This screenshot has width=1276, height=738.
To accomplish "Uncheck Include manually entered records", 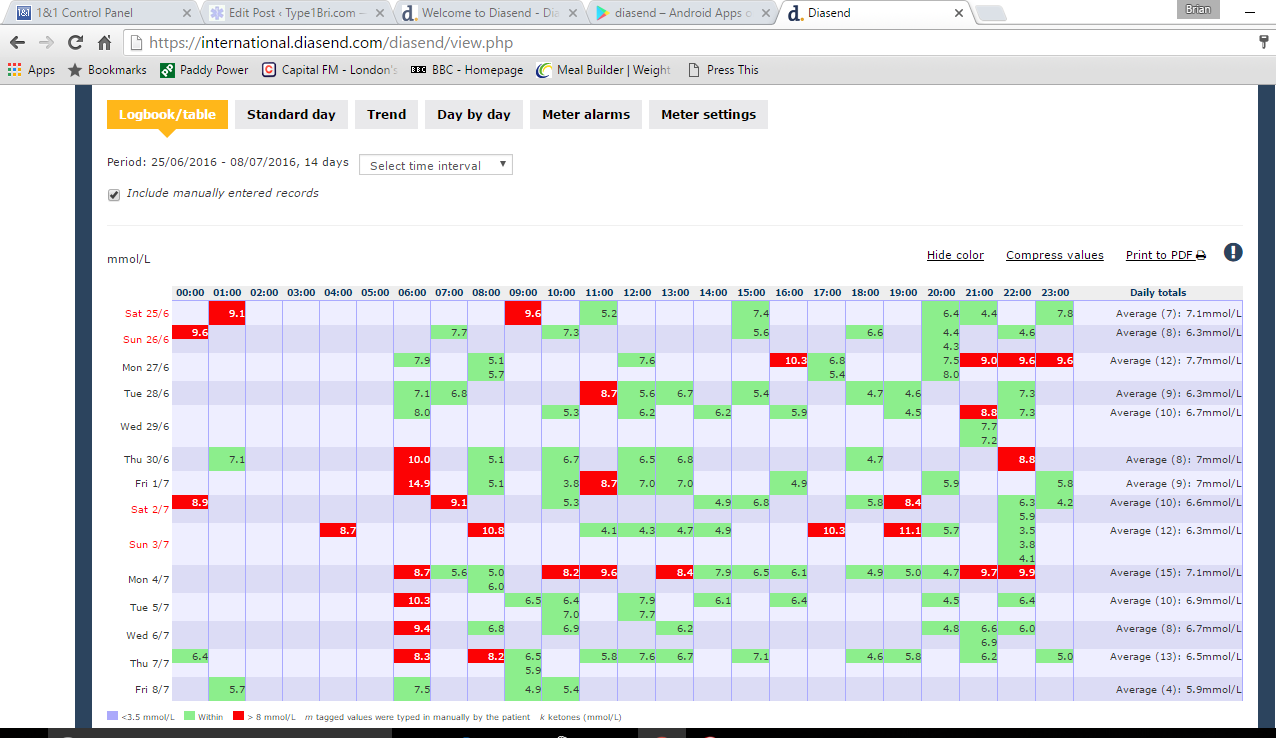I will 114,194.
